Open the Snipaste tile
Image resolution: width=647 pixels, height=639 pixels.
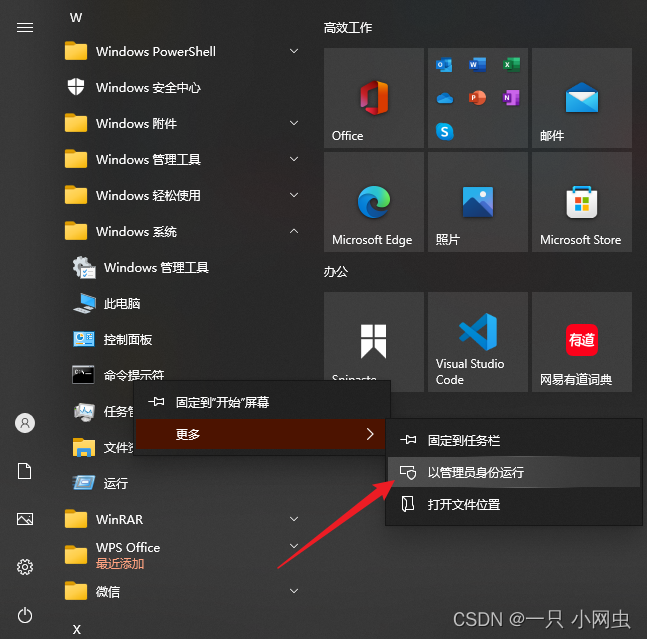tap(374, 337)
